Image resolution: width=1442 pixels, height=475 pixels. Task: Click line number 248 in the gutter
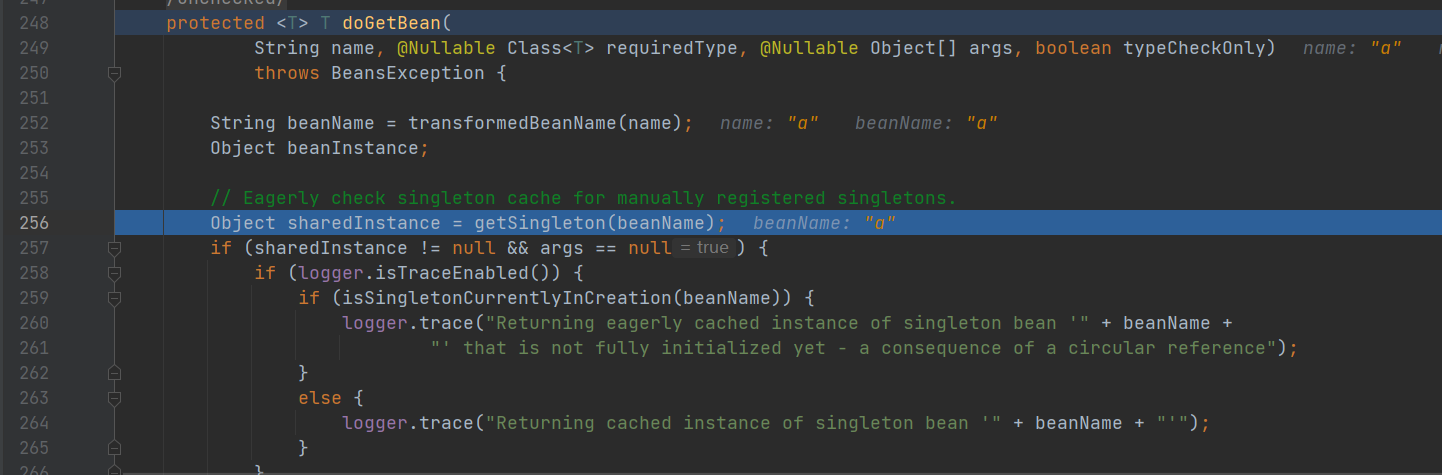(34, 23)
